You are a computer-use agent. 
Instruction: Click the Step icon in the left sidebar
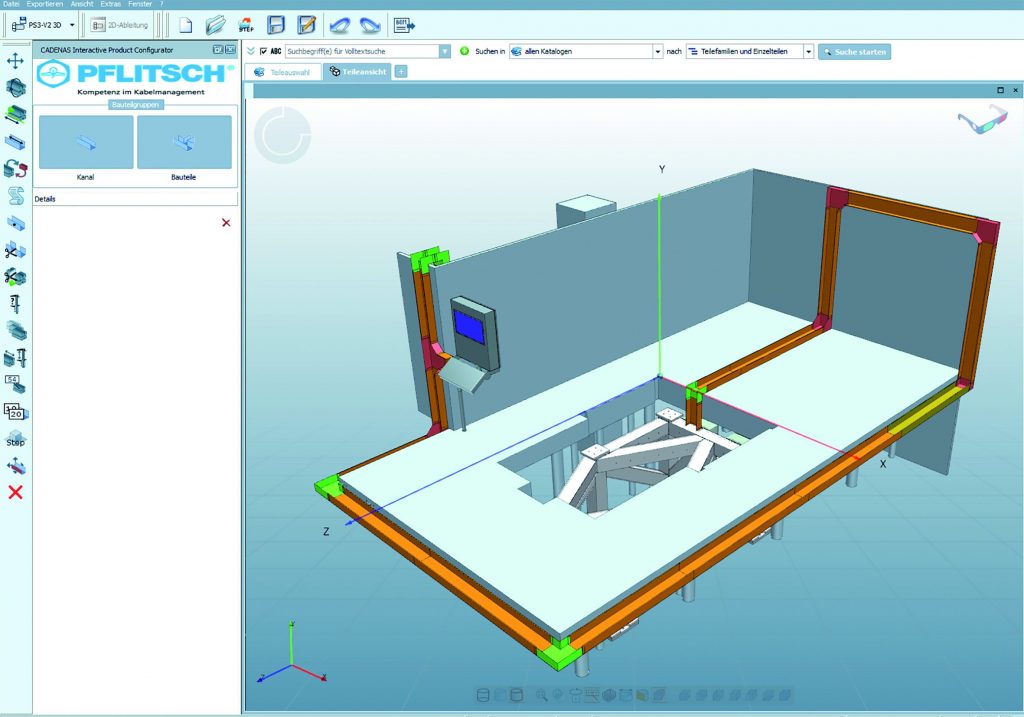pyautogui.click(x=16, y=438)
